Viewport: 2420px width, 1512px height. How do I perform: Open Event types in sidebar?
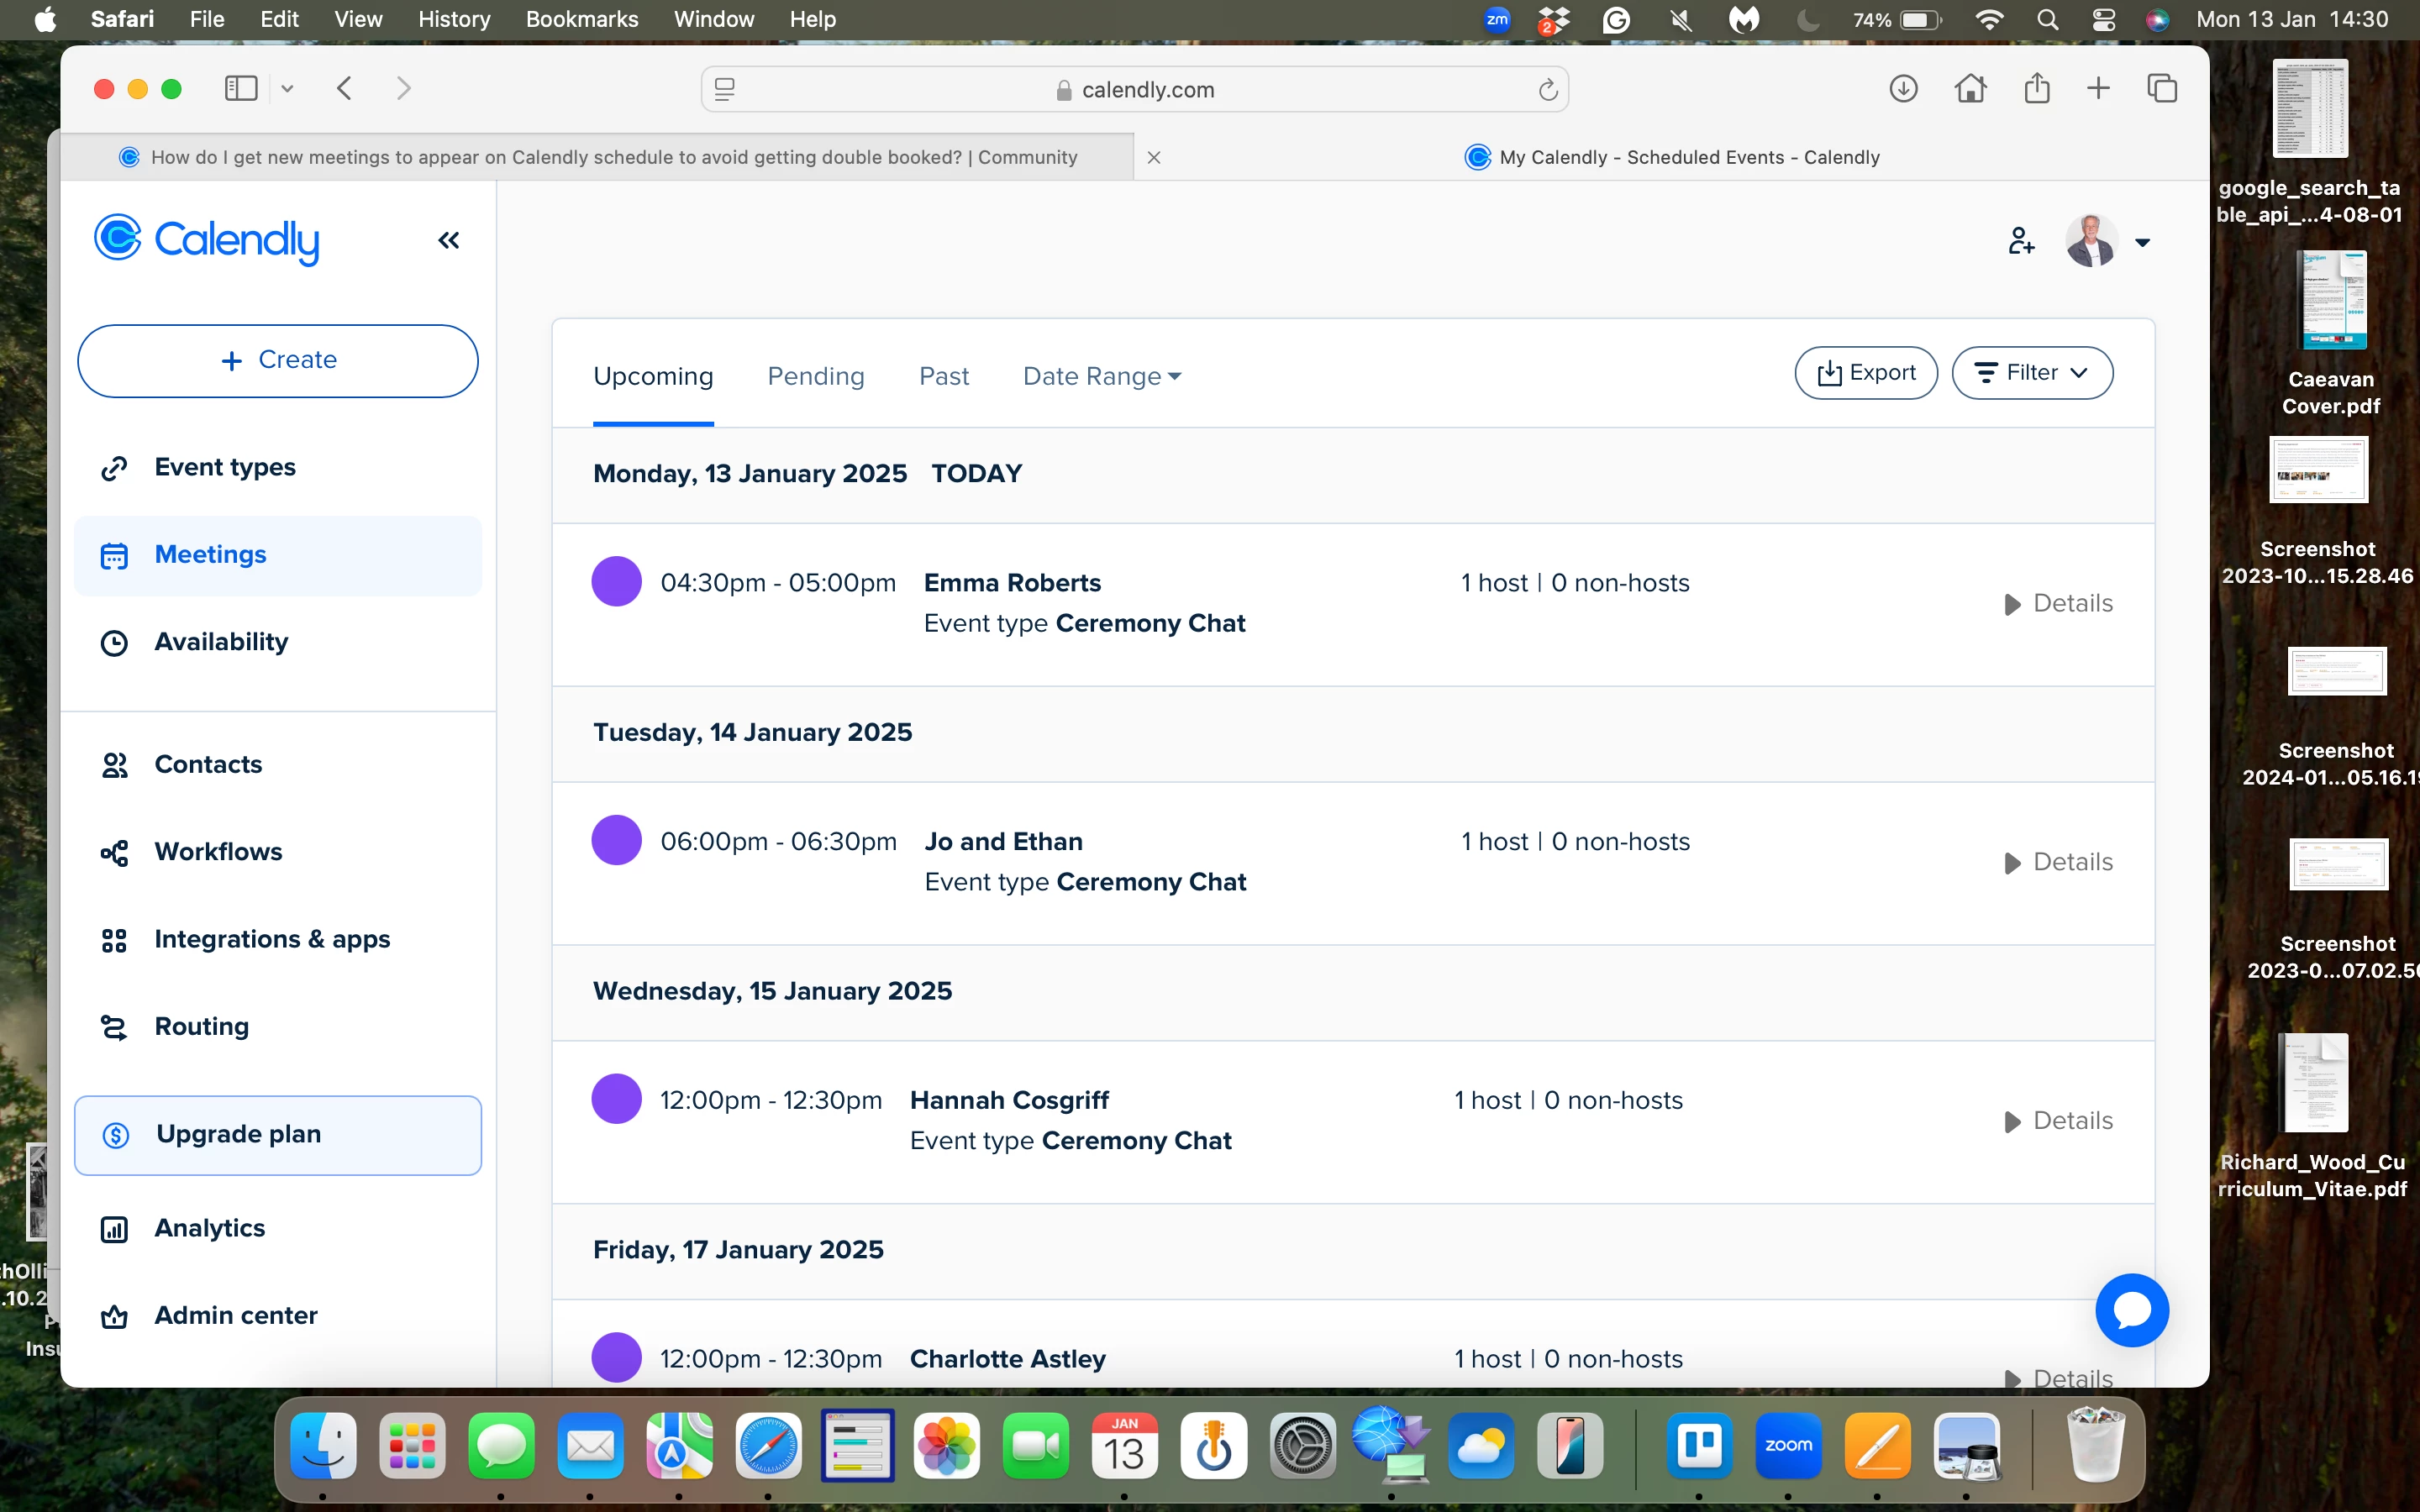tap(224, 467)
